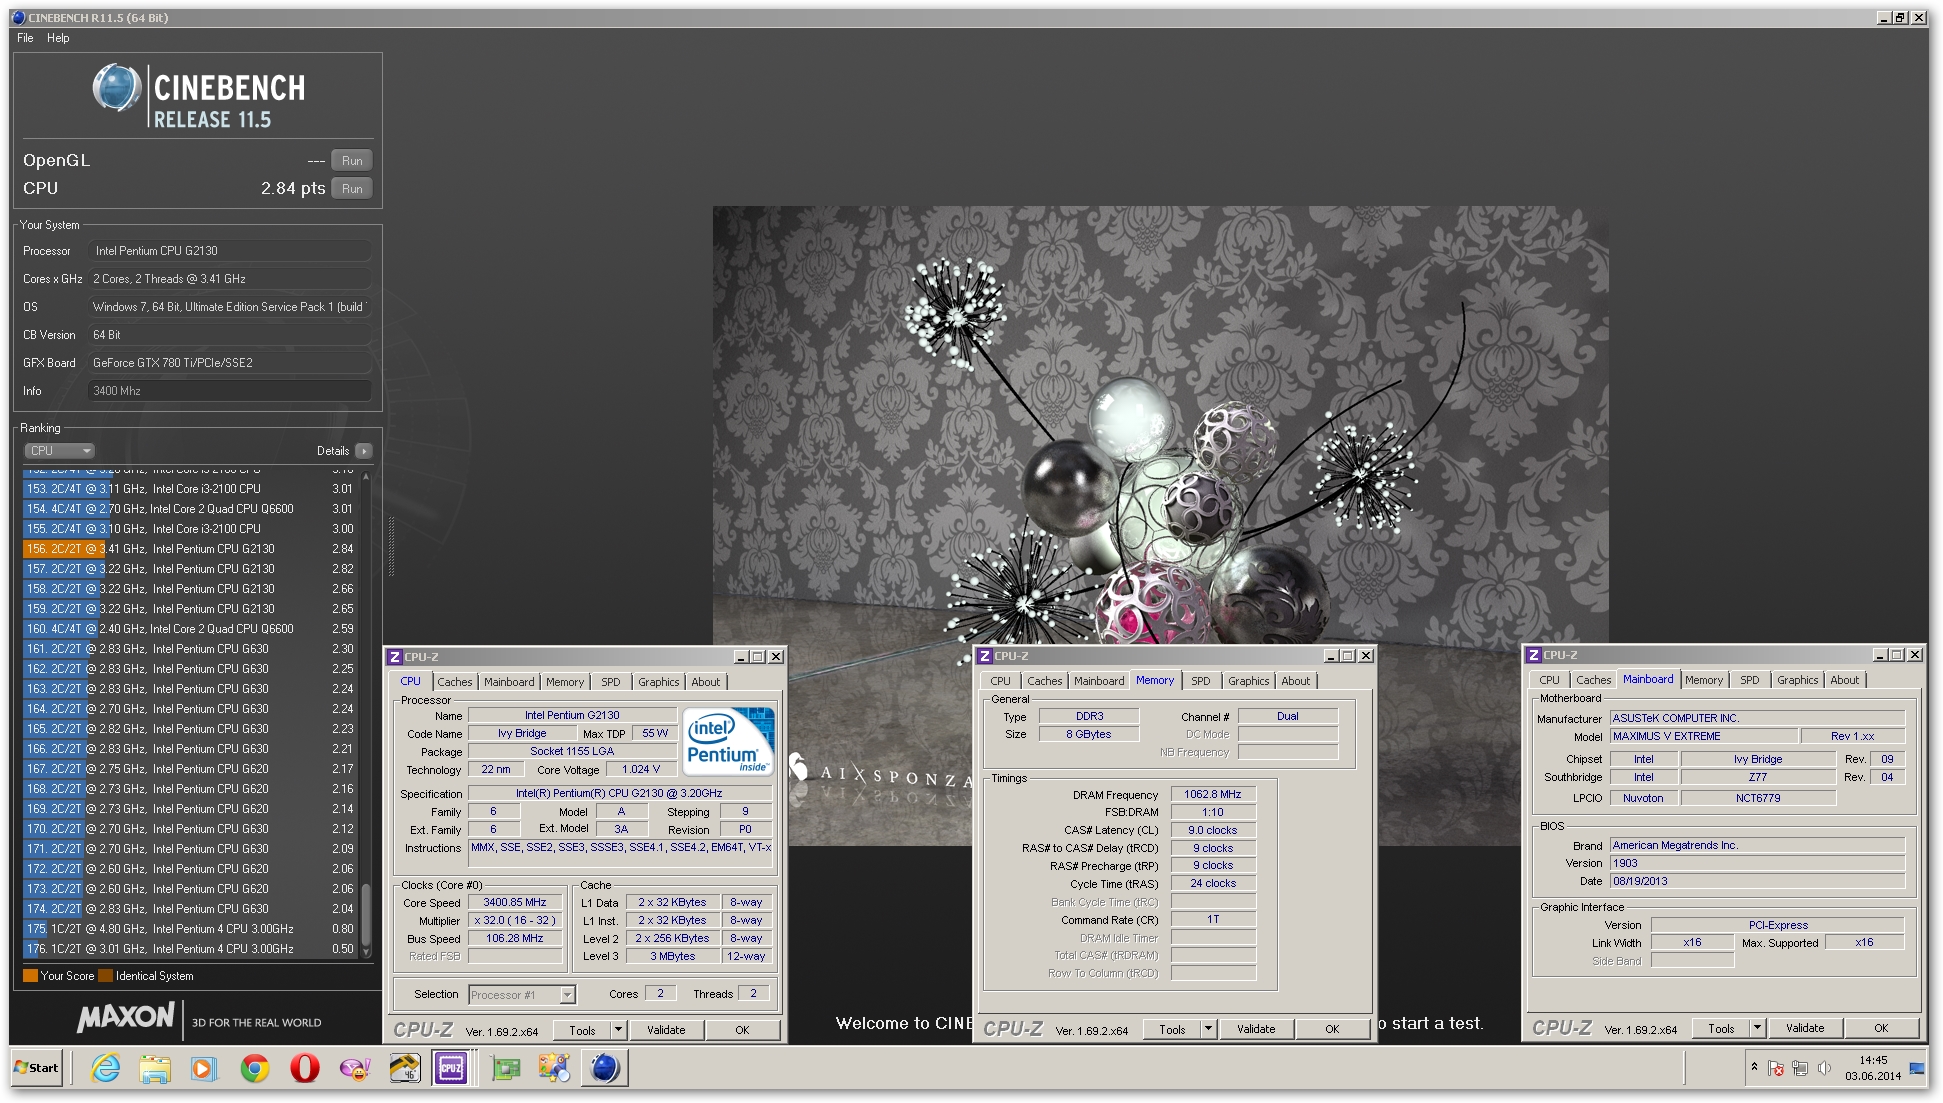Open the File menu in Cinebench
Viewport: 1943px width, 1103px height.
click(25, 38)
